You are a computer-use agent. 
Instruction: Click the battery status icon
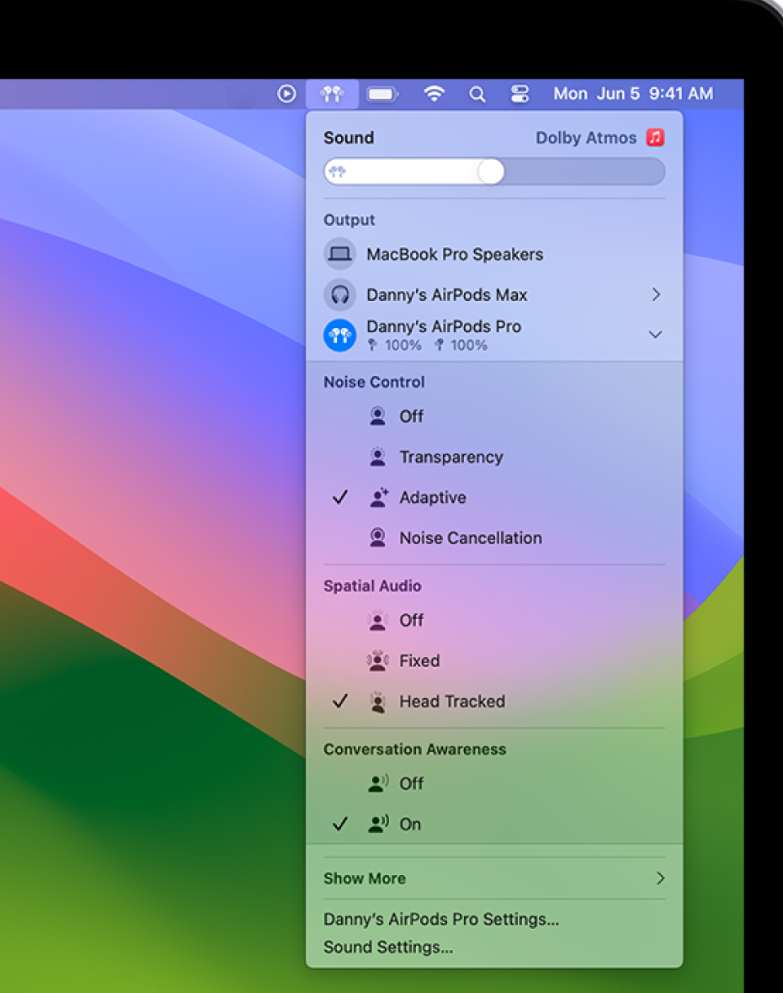[x=383, y=94]
